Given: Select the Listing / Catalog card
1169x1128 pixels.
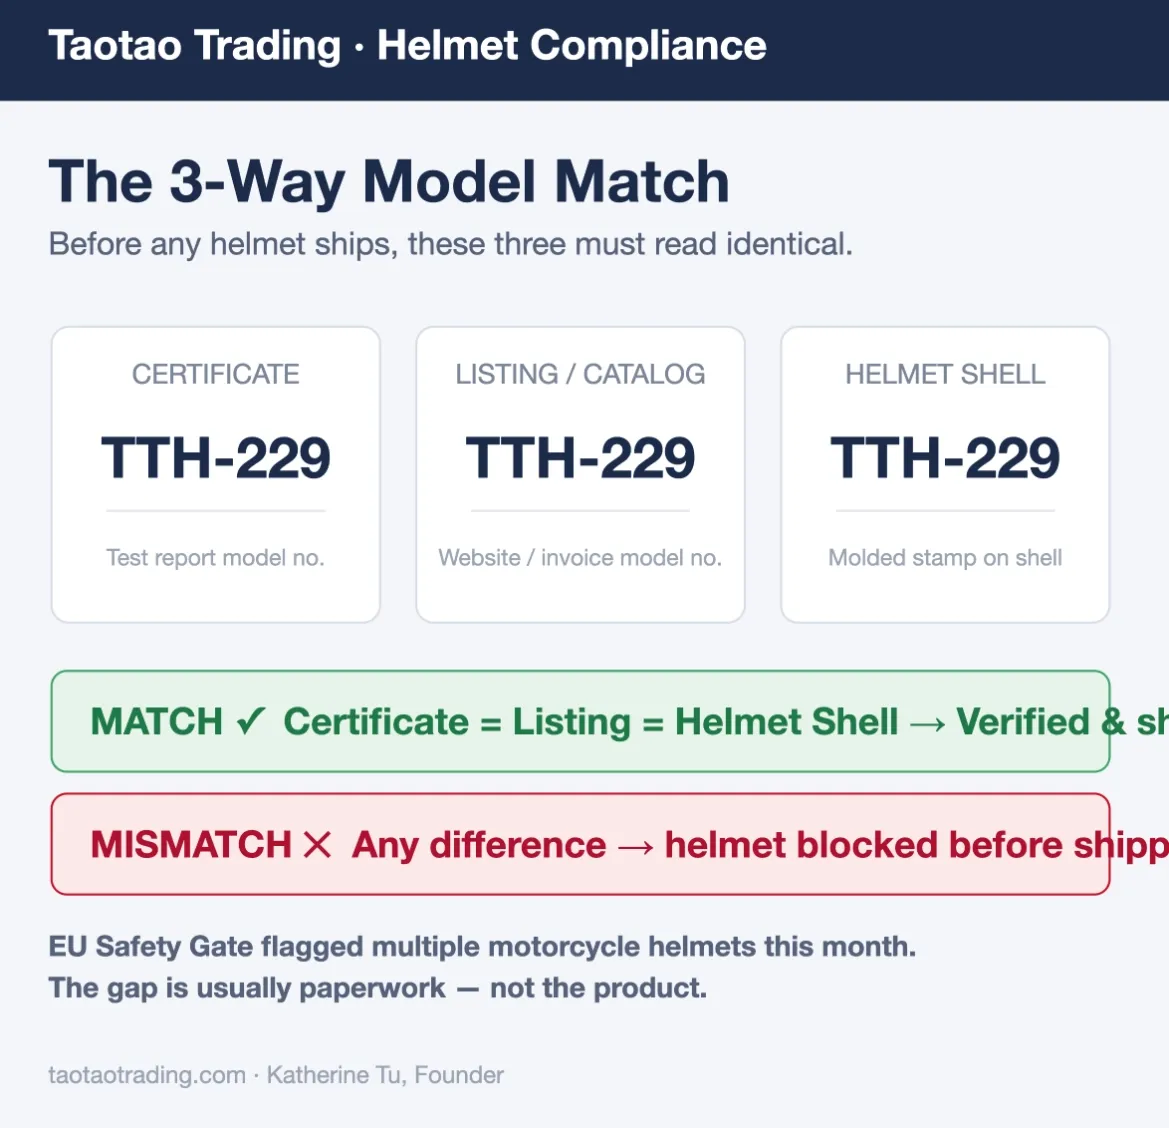Looking at the screenshot, I should pos(580,474).
